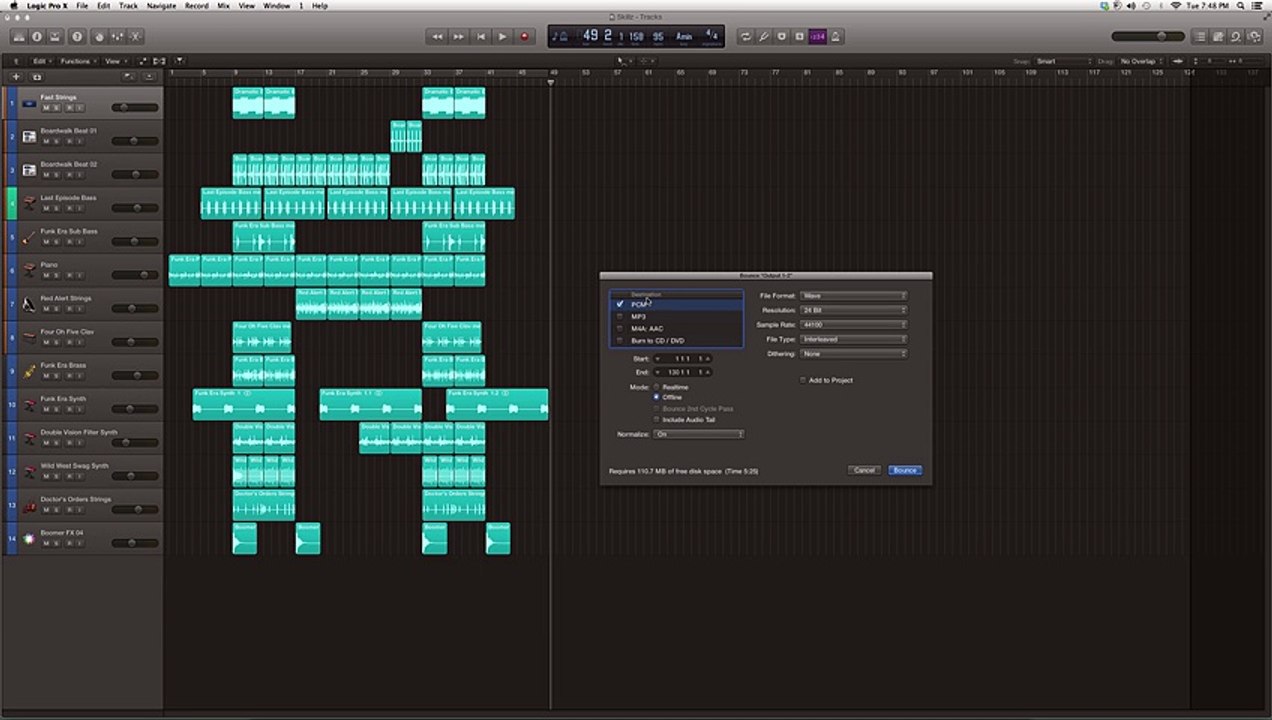Toggle the Smart Controls button

[99, 37]
